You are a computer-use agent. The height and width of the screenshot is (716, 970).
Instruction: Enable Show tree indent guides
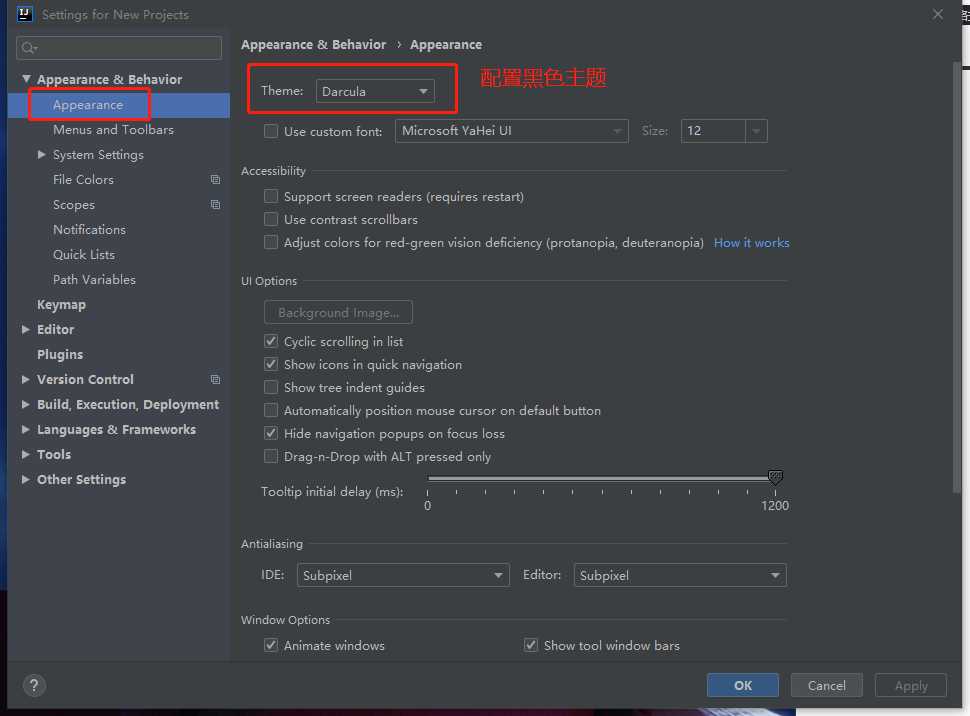click(271, 387)
